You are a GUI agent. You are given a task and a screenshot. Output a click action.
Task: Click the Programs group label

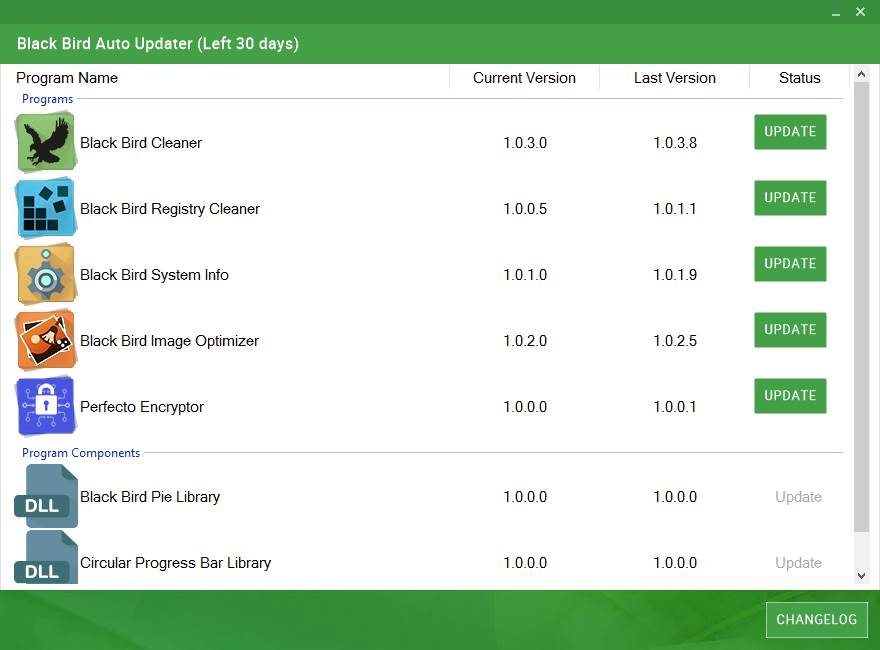tap(48, 99)
